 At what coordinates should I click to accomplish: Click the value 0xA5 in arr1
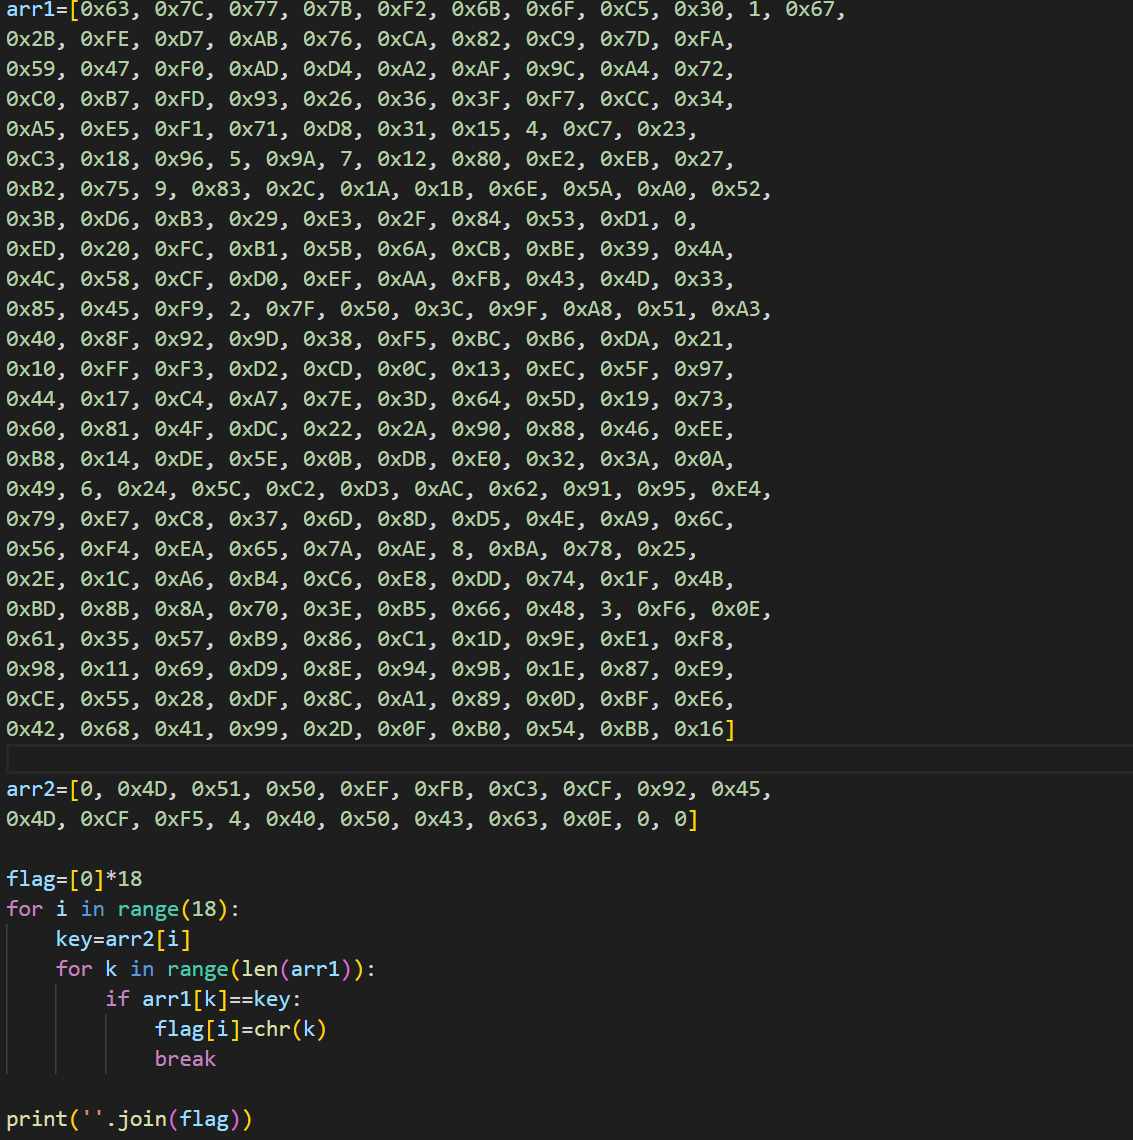coord(31,129)
